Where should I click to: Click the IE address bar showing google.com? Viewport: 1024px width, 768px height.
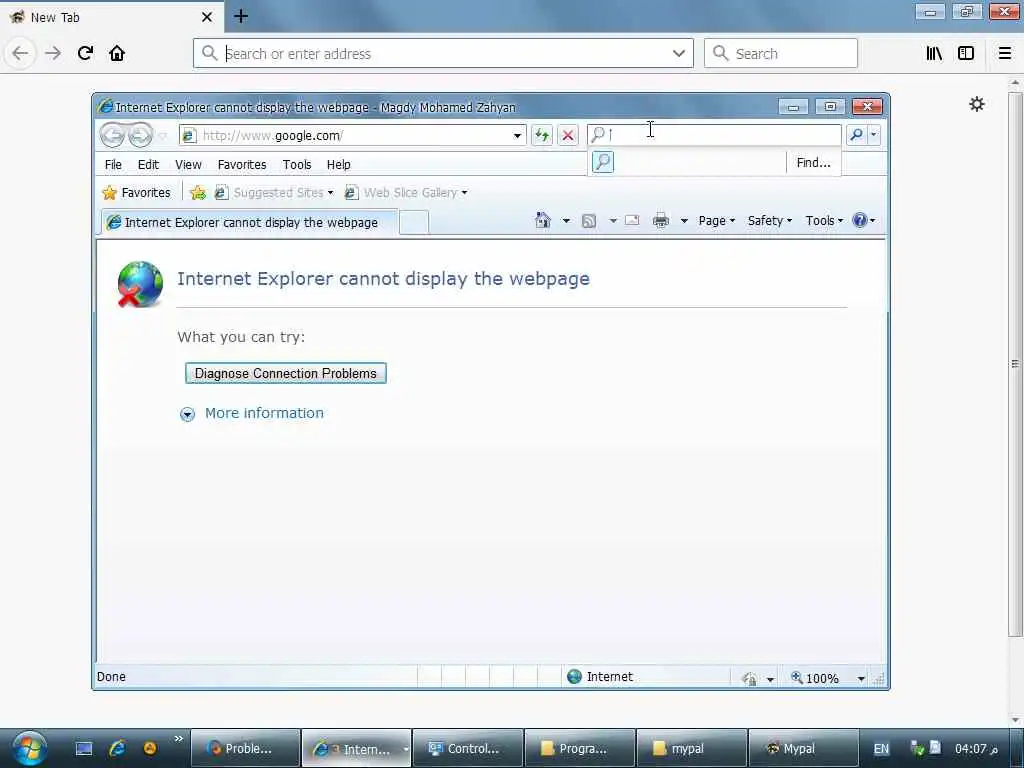[x=353, y=135]
